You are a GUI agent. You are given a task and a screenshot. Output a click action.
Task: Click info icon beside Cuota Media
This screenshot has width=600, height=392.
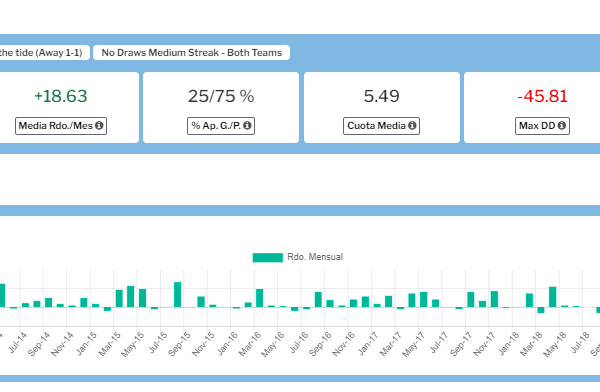[x=412, y=126]
